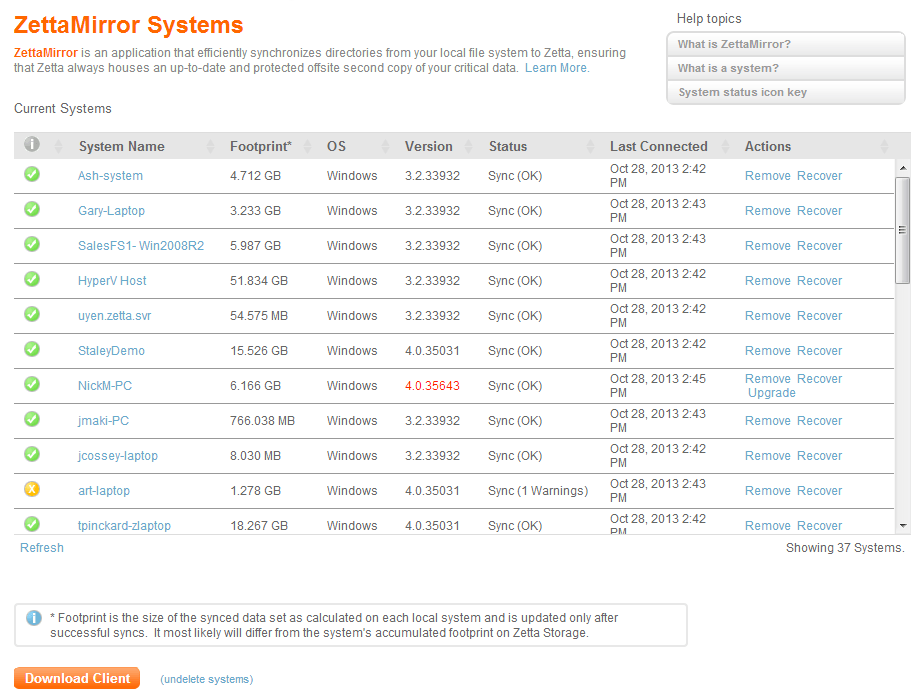
Task: Click the green status icon for Ash-system
Action: (32, 174)
